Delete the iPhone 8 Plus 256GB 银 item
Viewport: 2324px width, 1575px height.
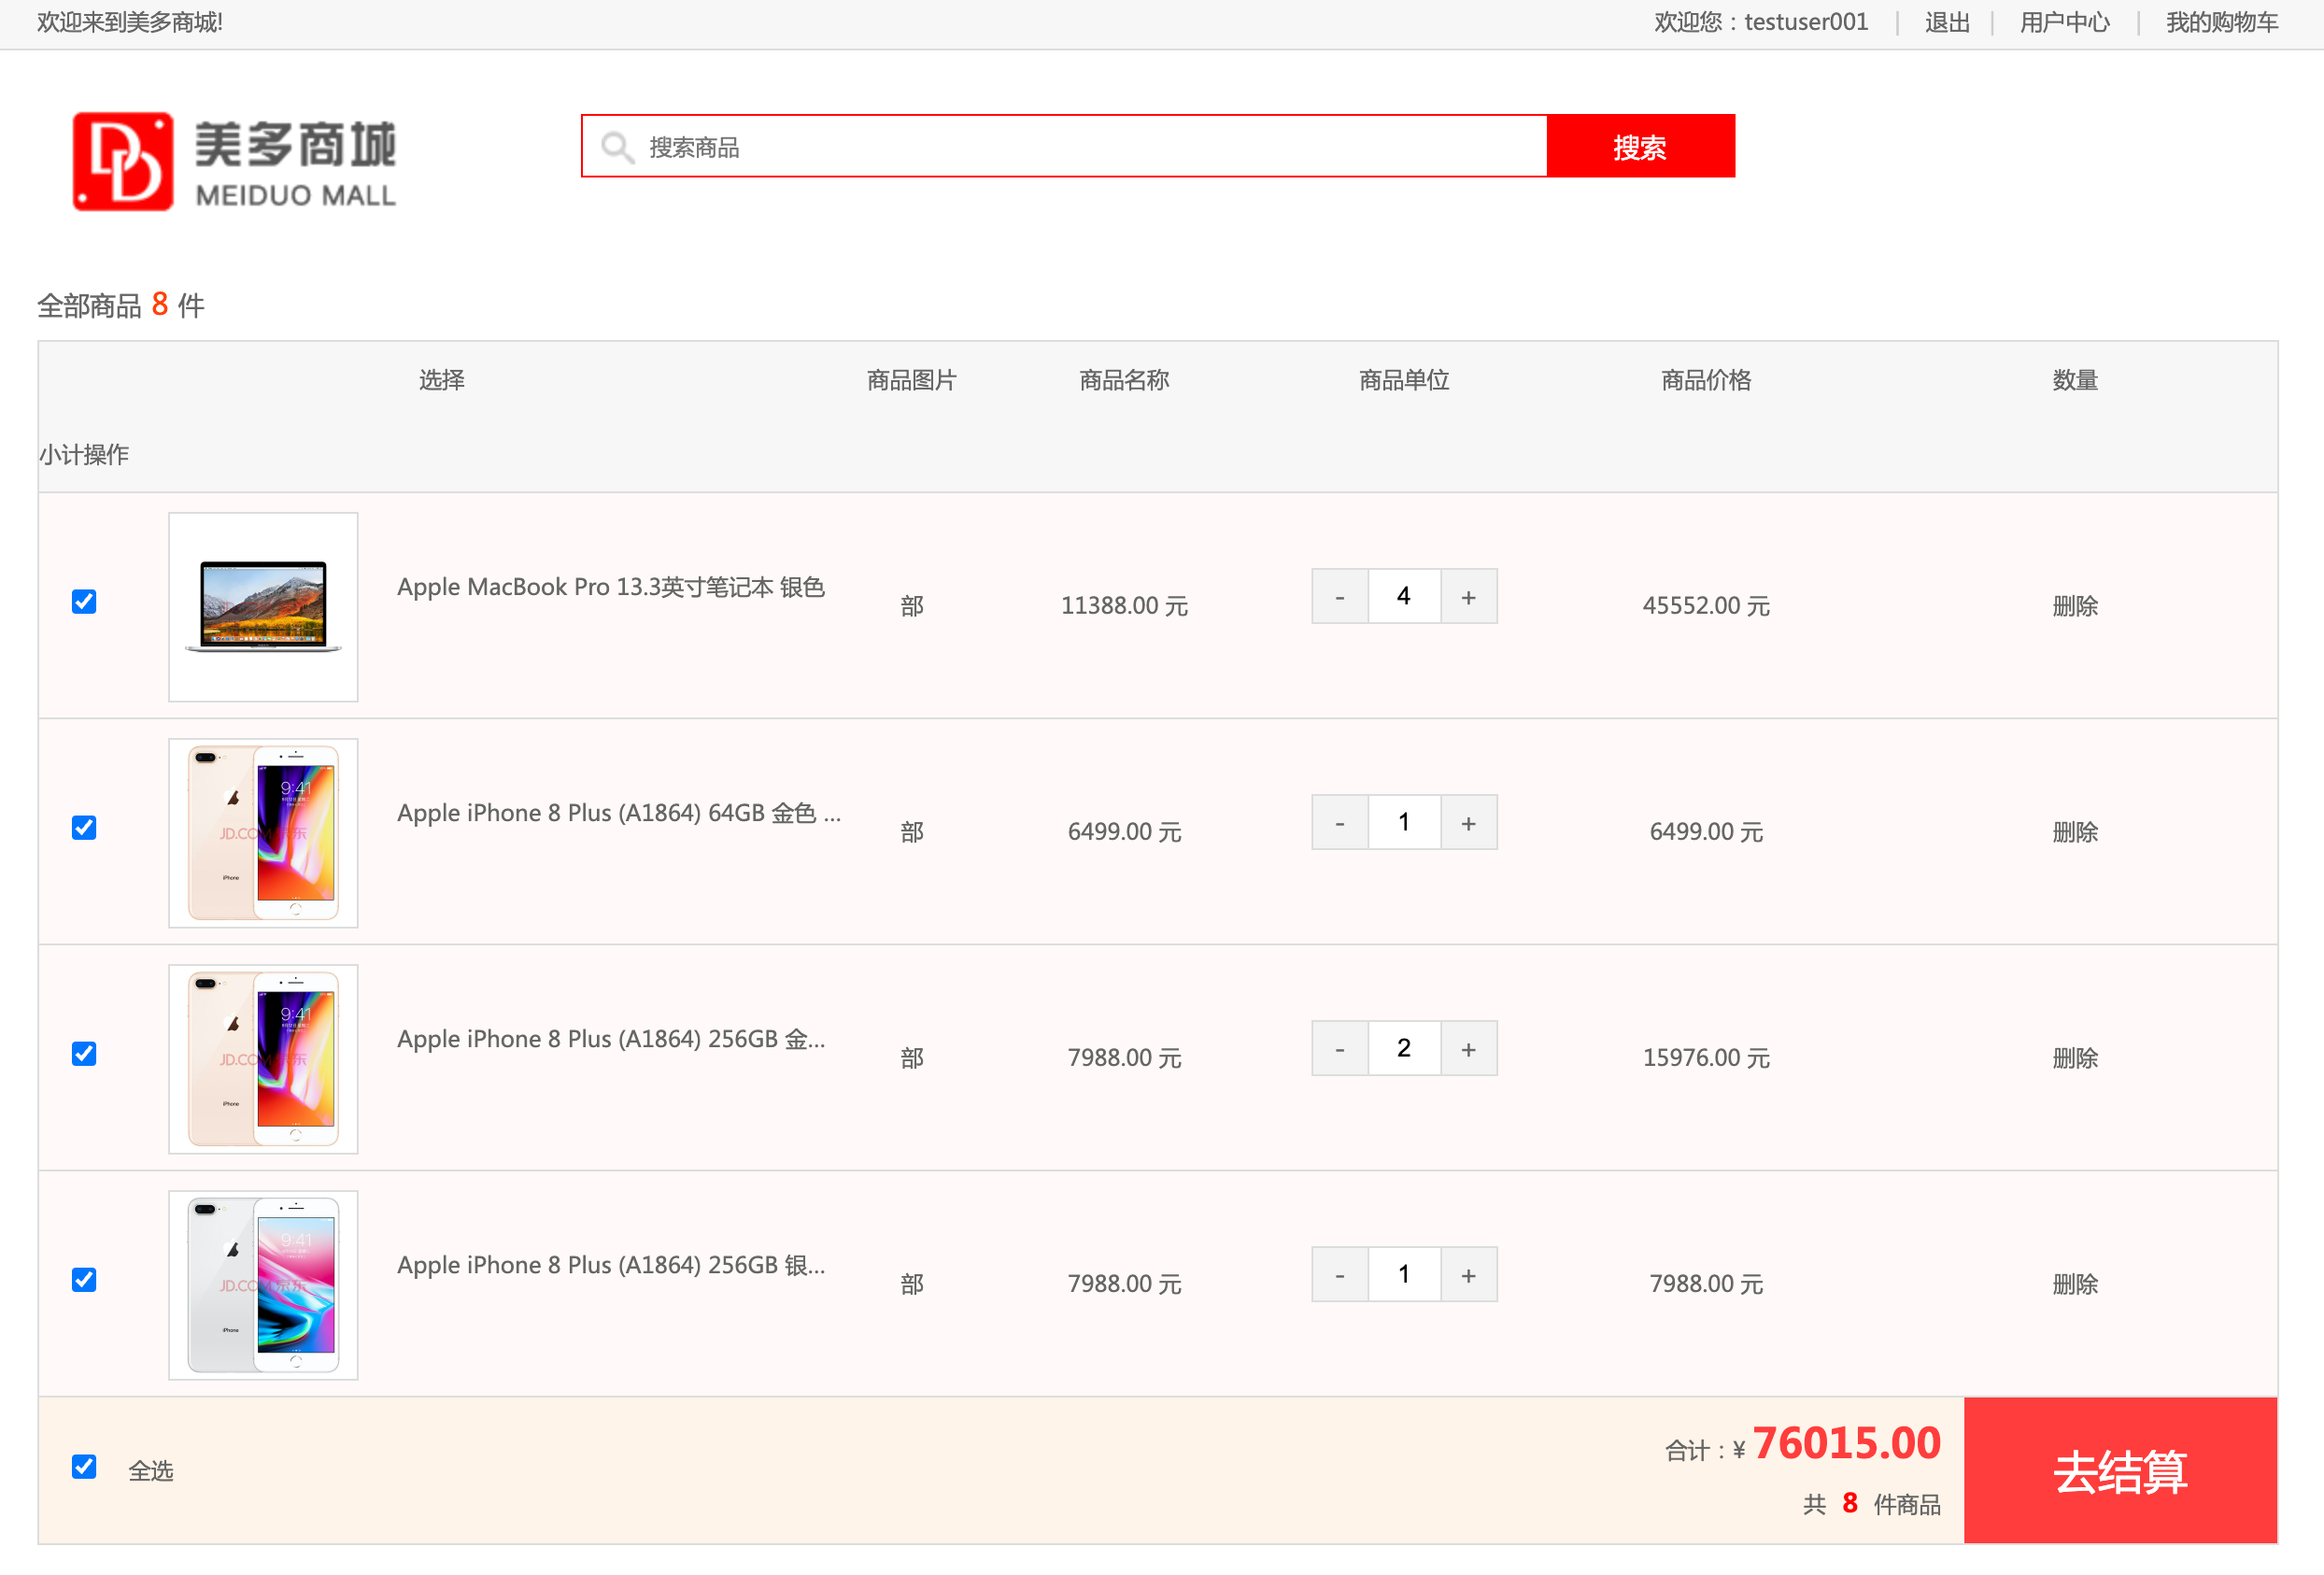tap(2075, 1284)
